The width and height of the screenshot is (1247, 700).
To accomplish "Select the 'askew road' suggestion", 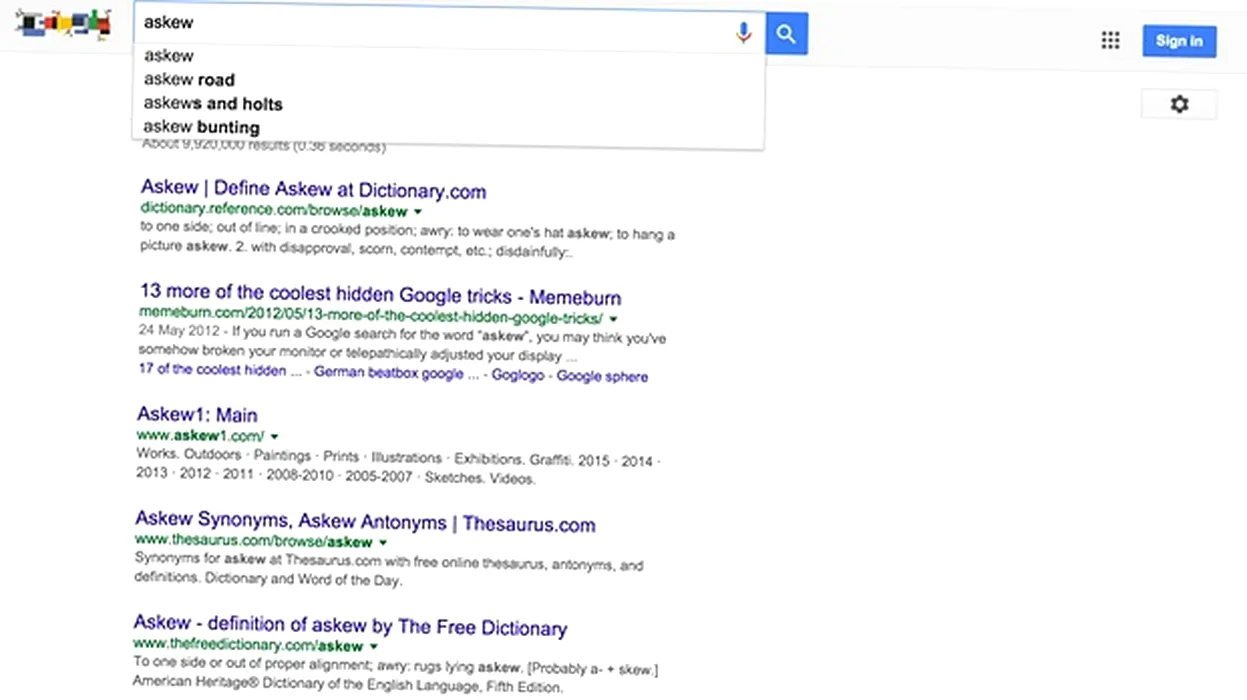I will pos(189,80).
